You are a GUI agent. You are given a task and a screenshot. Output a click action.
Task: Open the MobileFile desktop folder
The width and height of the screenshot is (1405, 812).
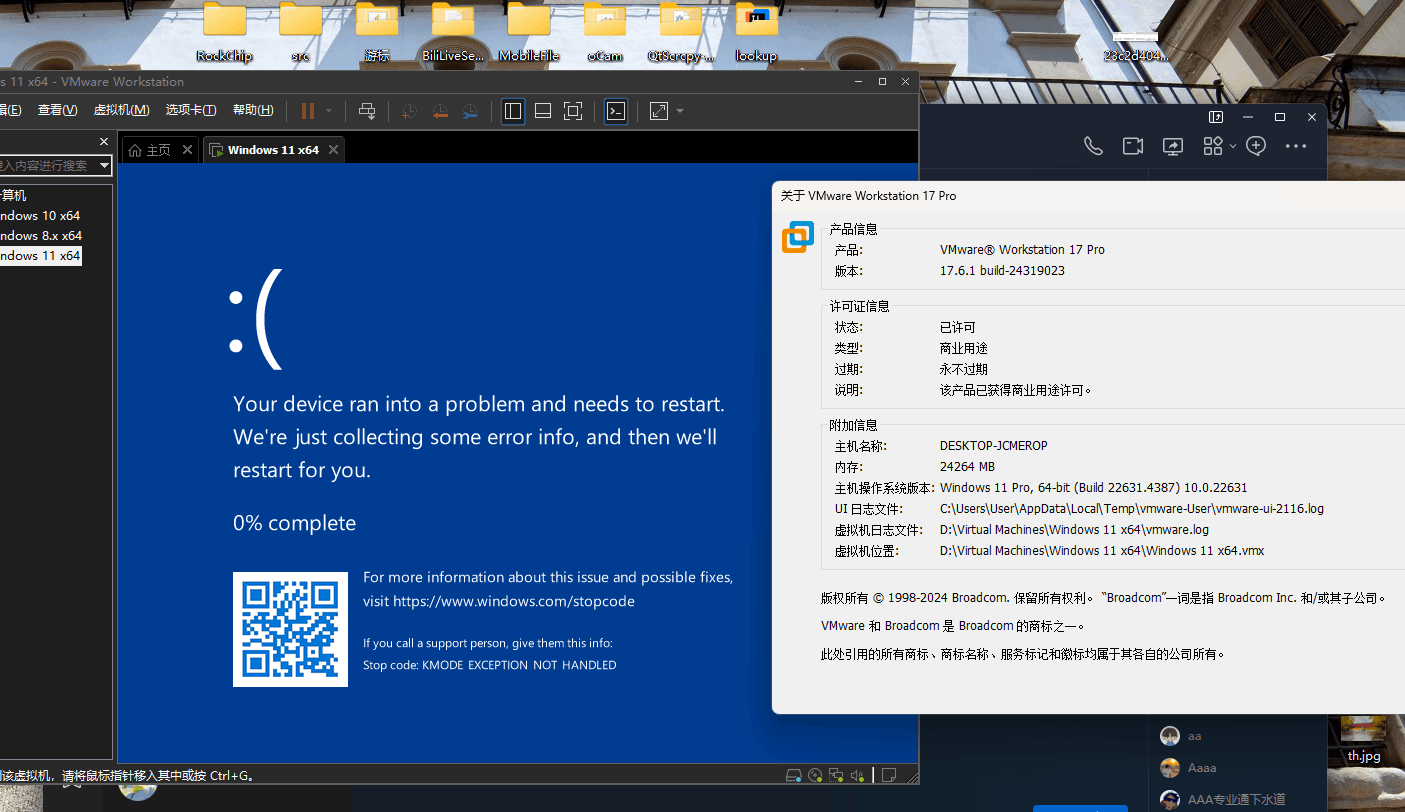pyautogui.click(x=529, y=32)
